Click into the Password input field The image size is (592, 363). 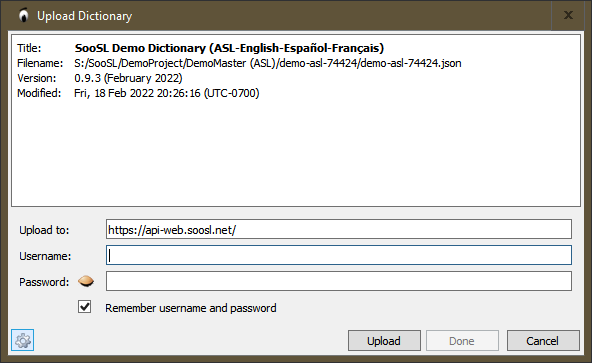[339, 281]
